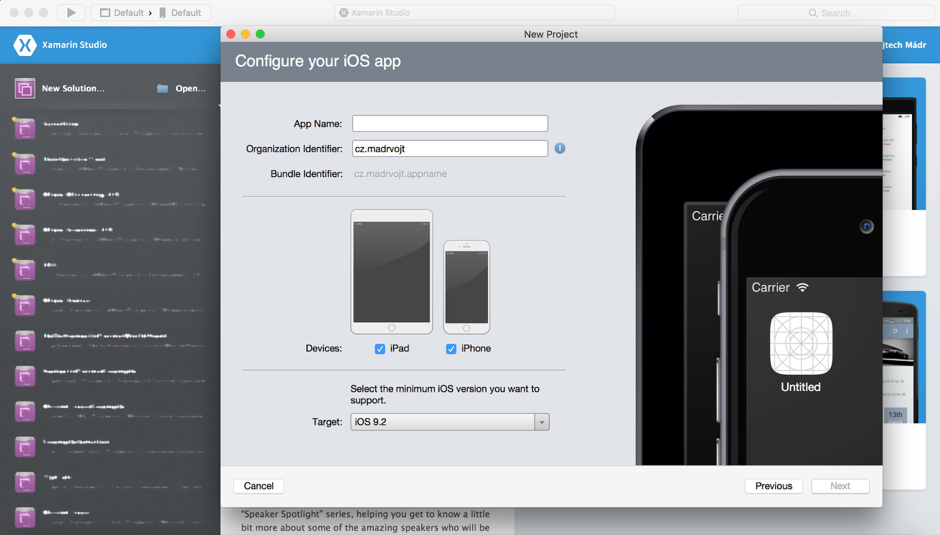Click the iPhone device illustration
940x535 pixels.
(x=466, y=287)
